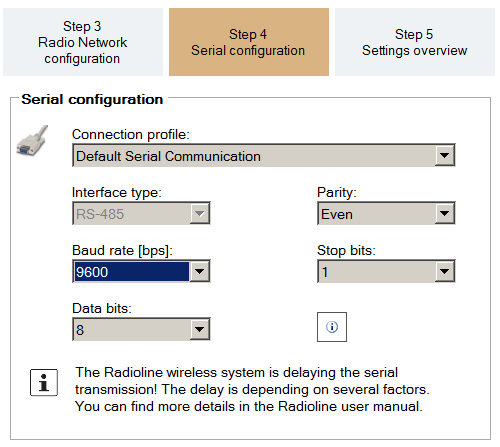
Task: Expand the Parity dropdown arrow
Action: pos(444,213)
